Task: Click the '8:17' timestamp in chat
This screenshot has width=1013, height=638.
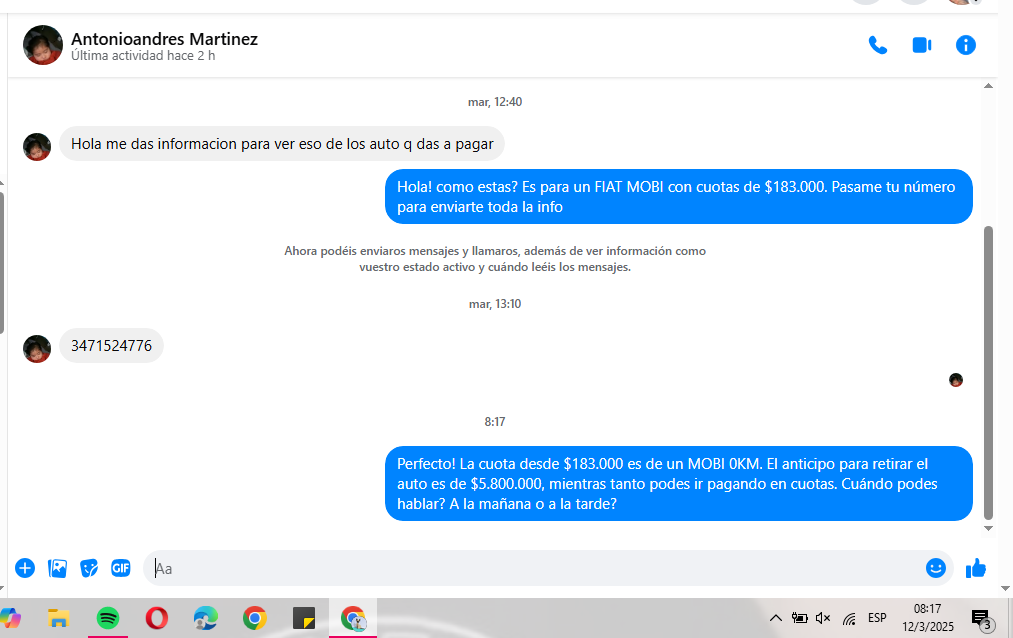Action: pos(495,422)
